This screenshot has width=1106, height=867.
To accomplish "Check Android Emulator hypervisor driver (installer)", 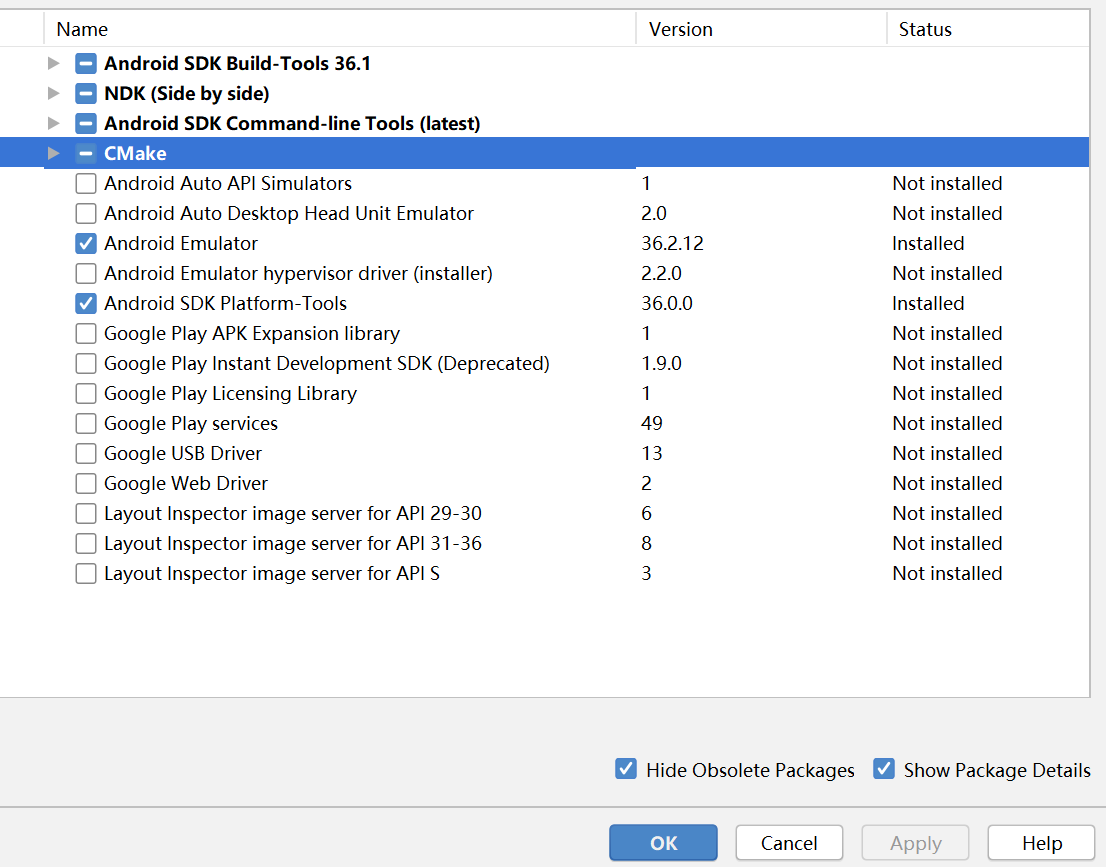I will [x=86, y=273].
